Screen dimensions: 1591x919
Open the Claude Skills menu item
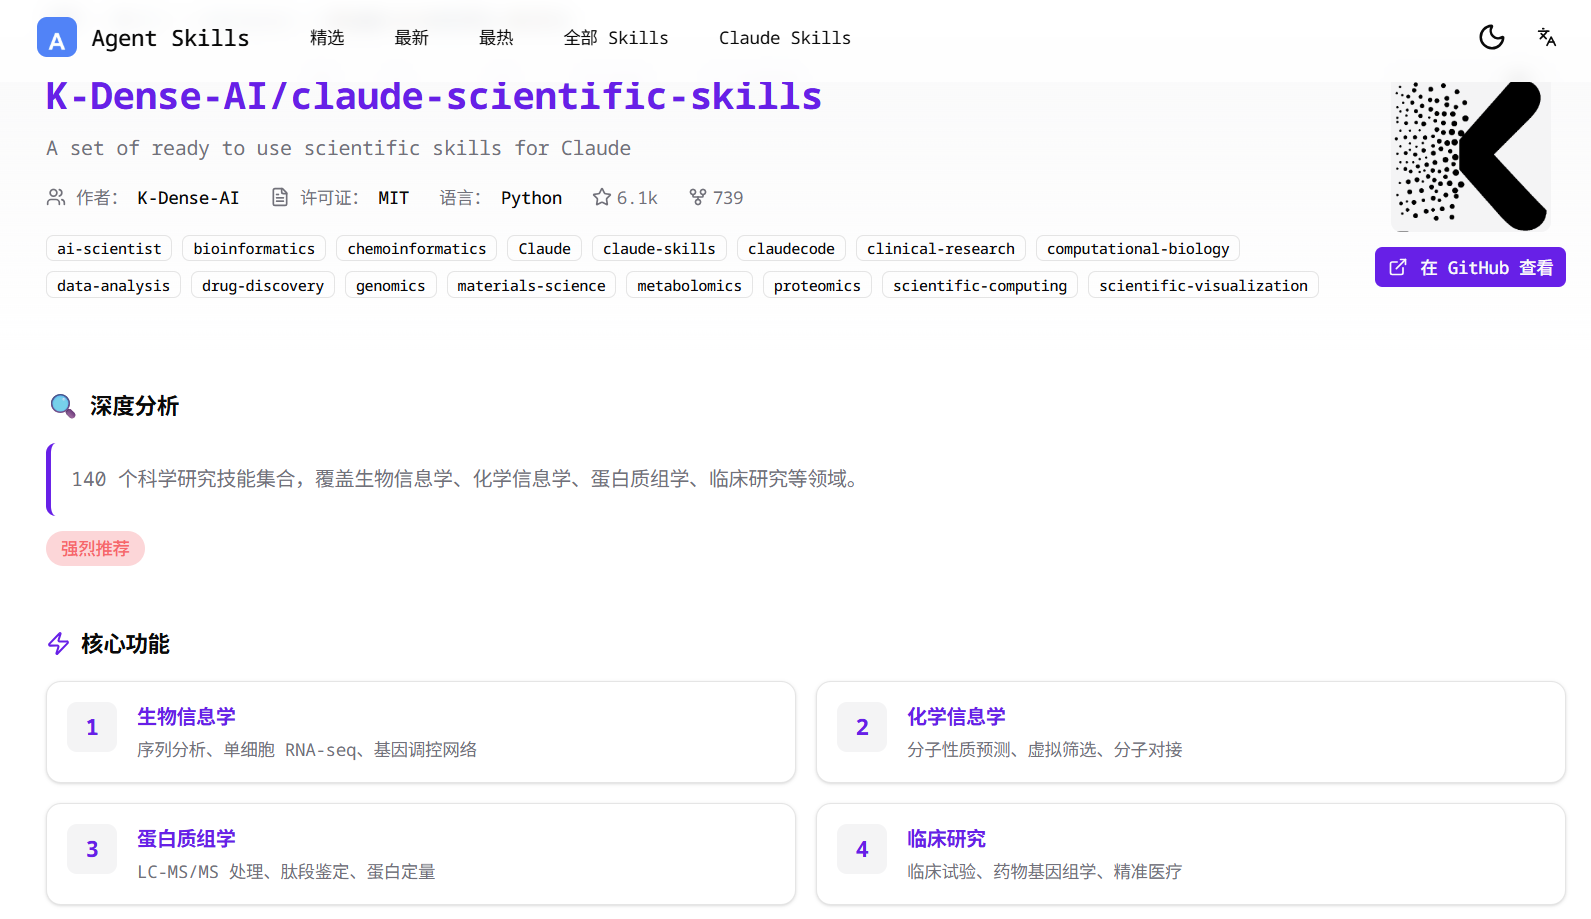tap(784, 38)
